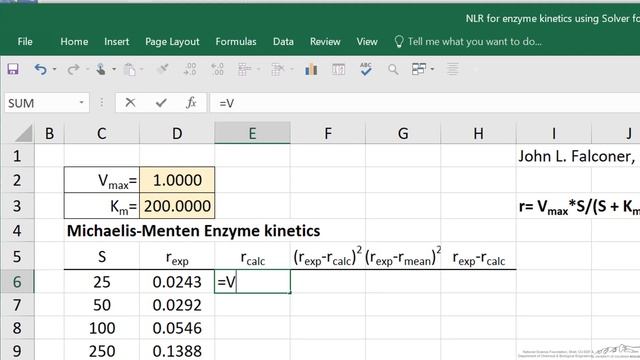Click the Undo arrow icon
Image resolution: width=640 pixels, height=360 pixels.
click(40, 69)
